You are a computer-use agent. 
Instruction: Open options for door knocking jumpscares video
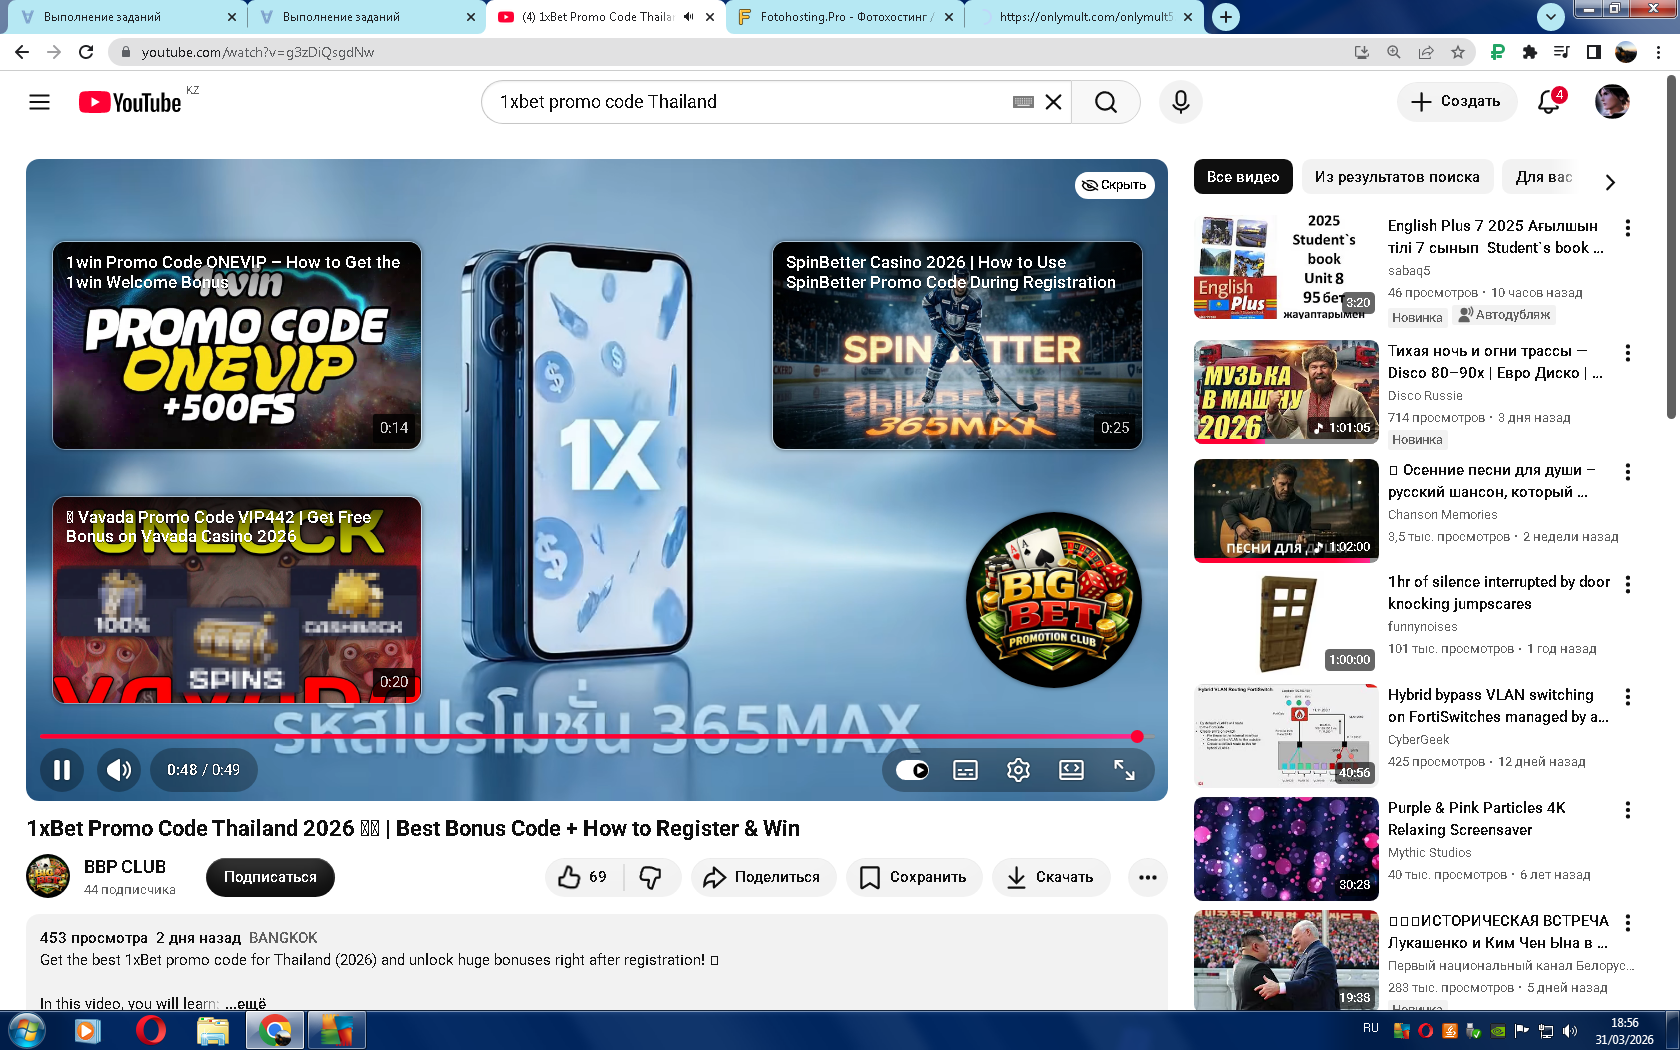1628,584
